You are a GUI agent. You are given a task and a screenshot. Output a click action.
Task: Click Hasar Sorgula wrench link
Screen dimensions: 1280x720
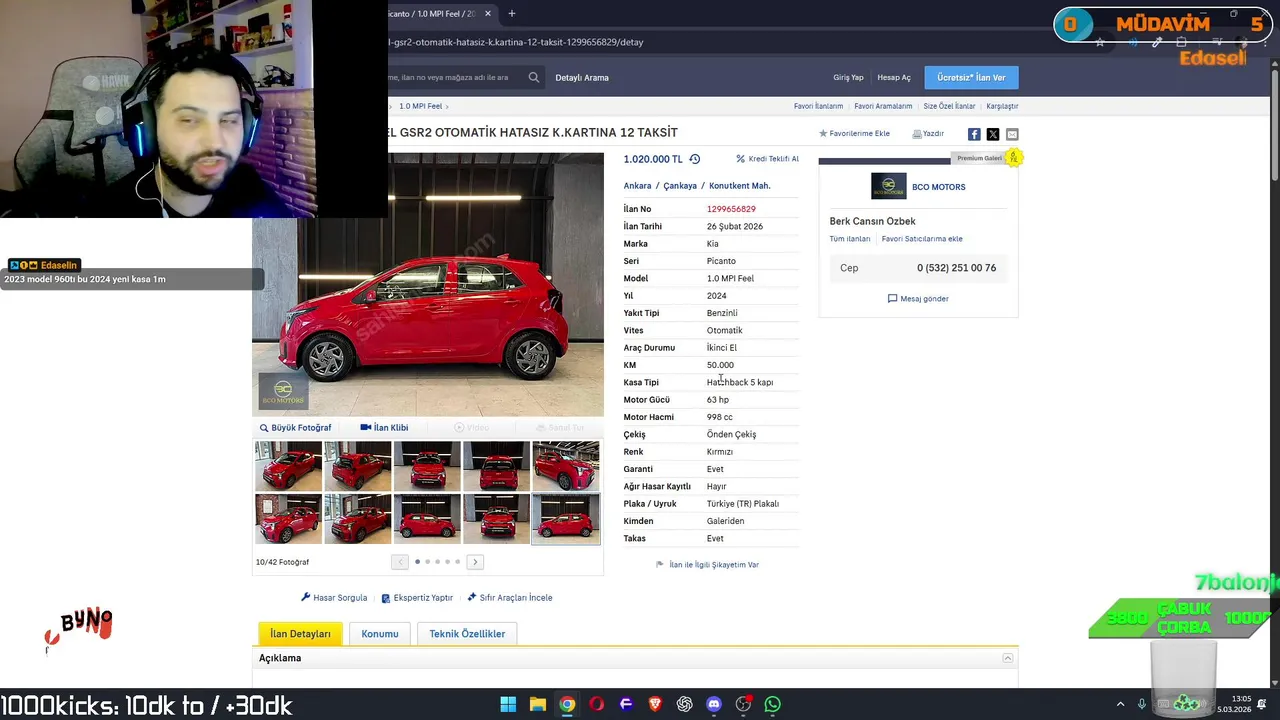[334, 598]
